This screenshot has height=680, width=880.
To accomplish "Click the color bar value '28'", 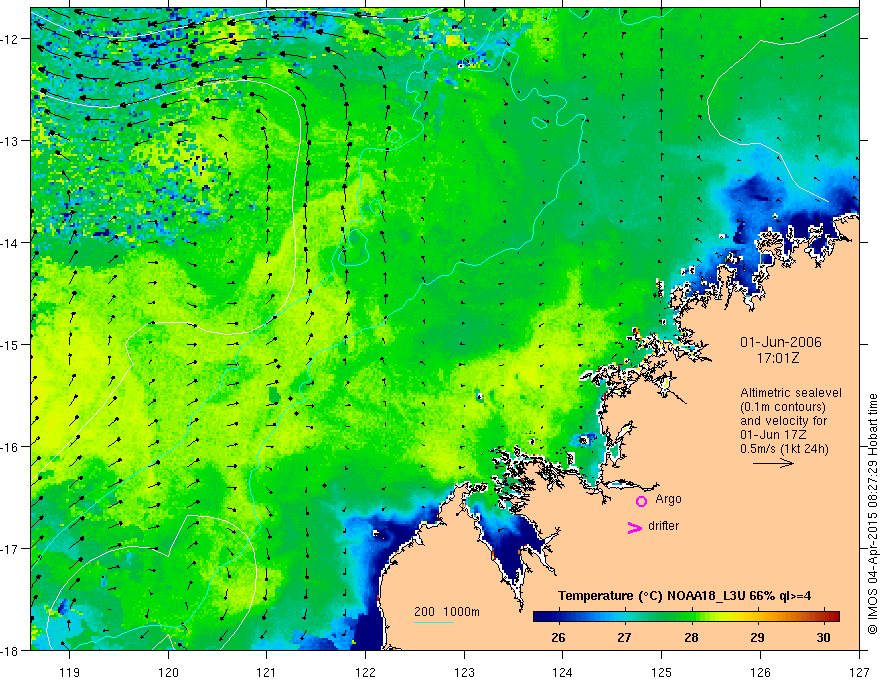I will (691, 637).
